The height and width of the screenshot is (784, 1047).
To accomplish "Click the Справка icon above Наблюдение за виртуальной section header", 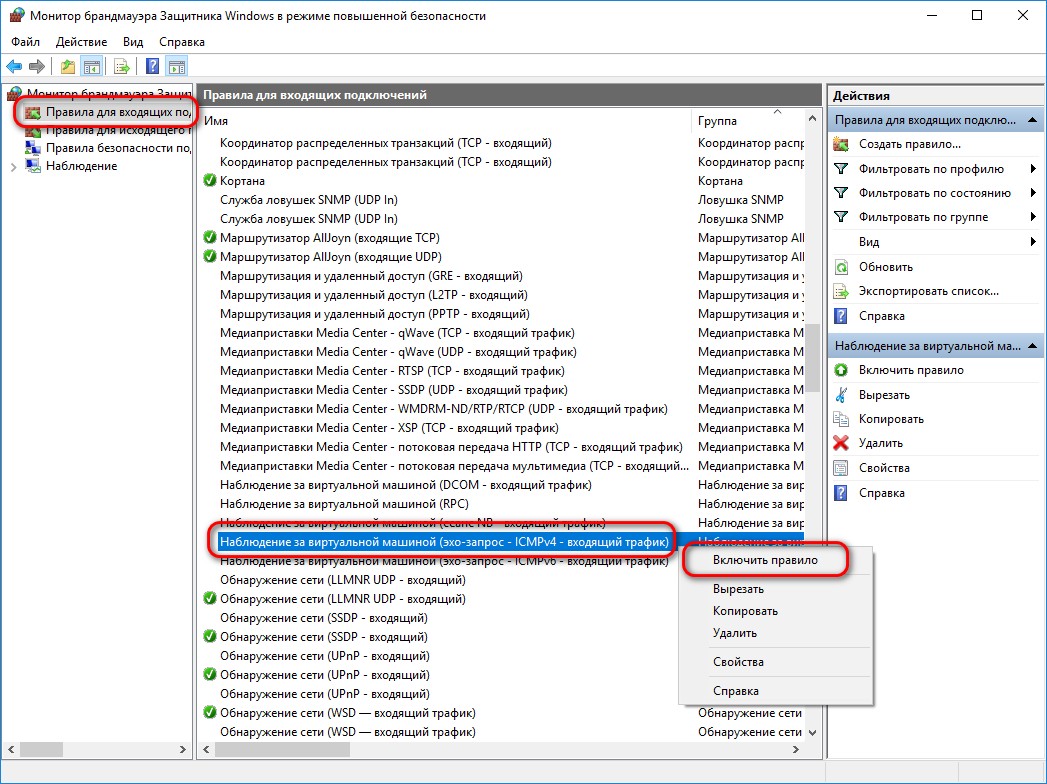I will [841, 316].
